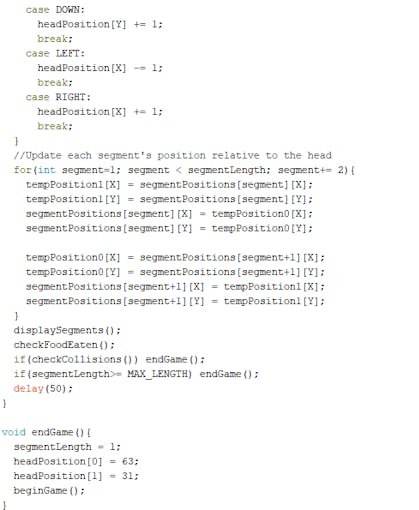
Task: Click the beginGame() call
Action: (x=49, y=491)
